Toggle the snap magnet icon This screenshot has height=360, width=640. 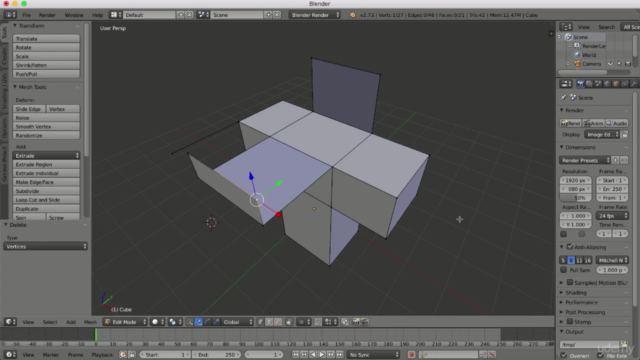[x=318, y=322]
